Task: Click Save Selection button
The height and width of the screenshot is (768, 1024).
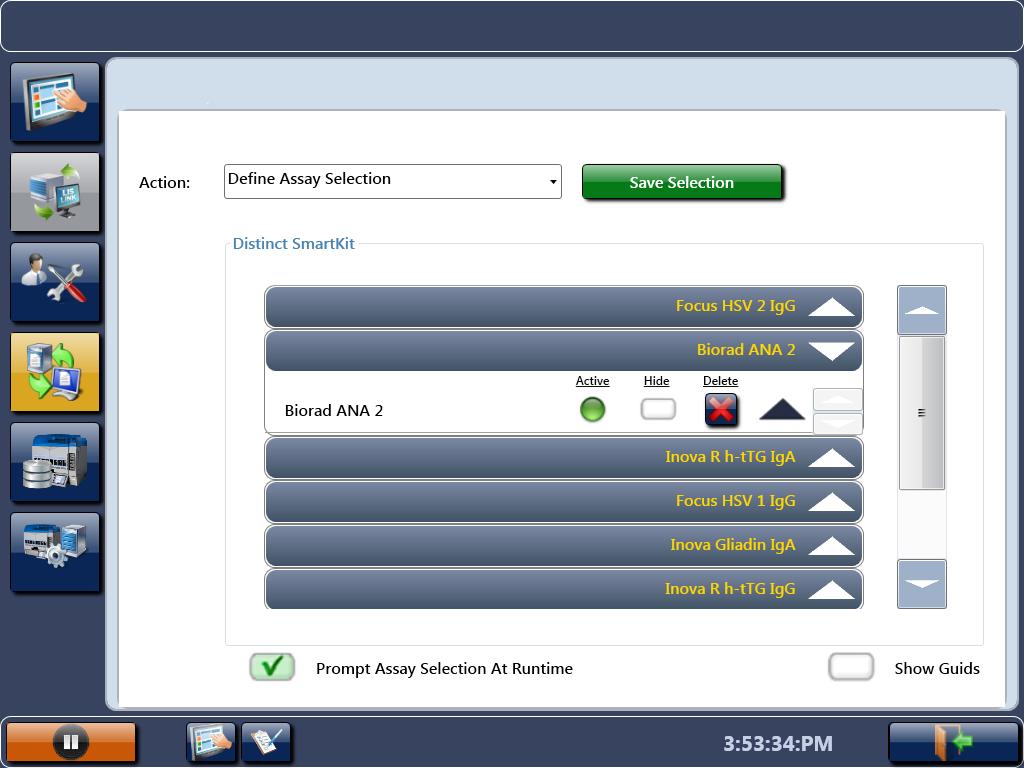Action: click(682, 182)
